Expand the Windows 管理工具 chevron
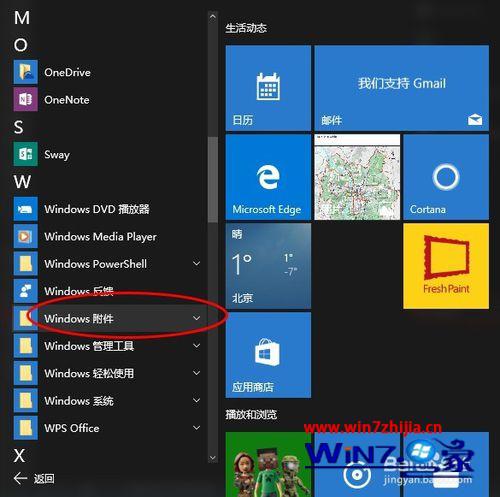The height and width of the screenshot is (497, 500). click(197, 345)
